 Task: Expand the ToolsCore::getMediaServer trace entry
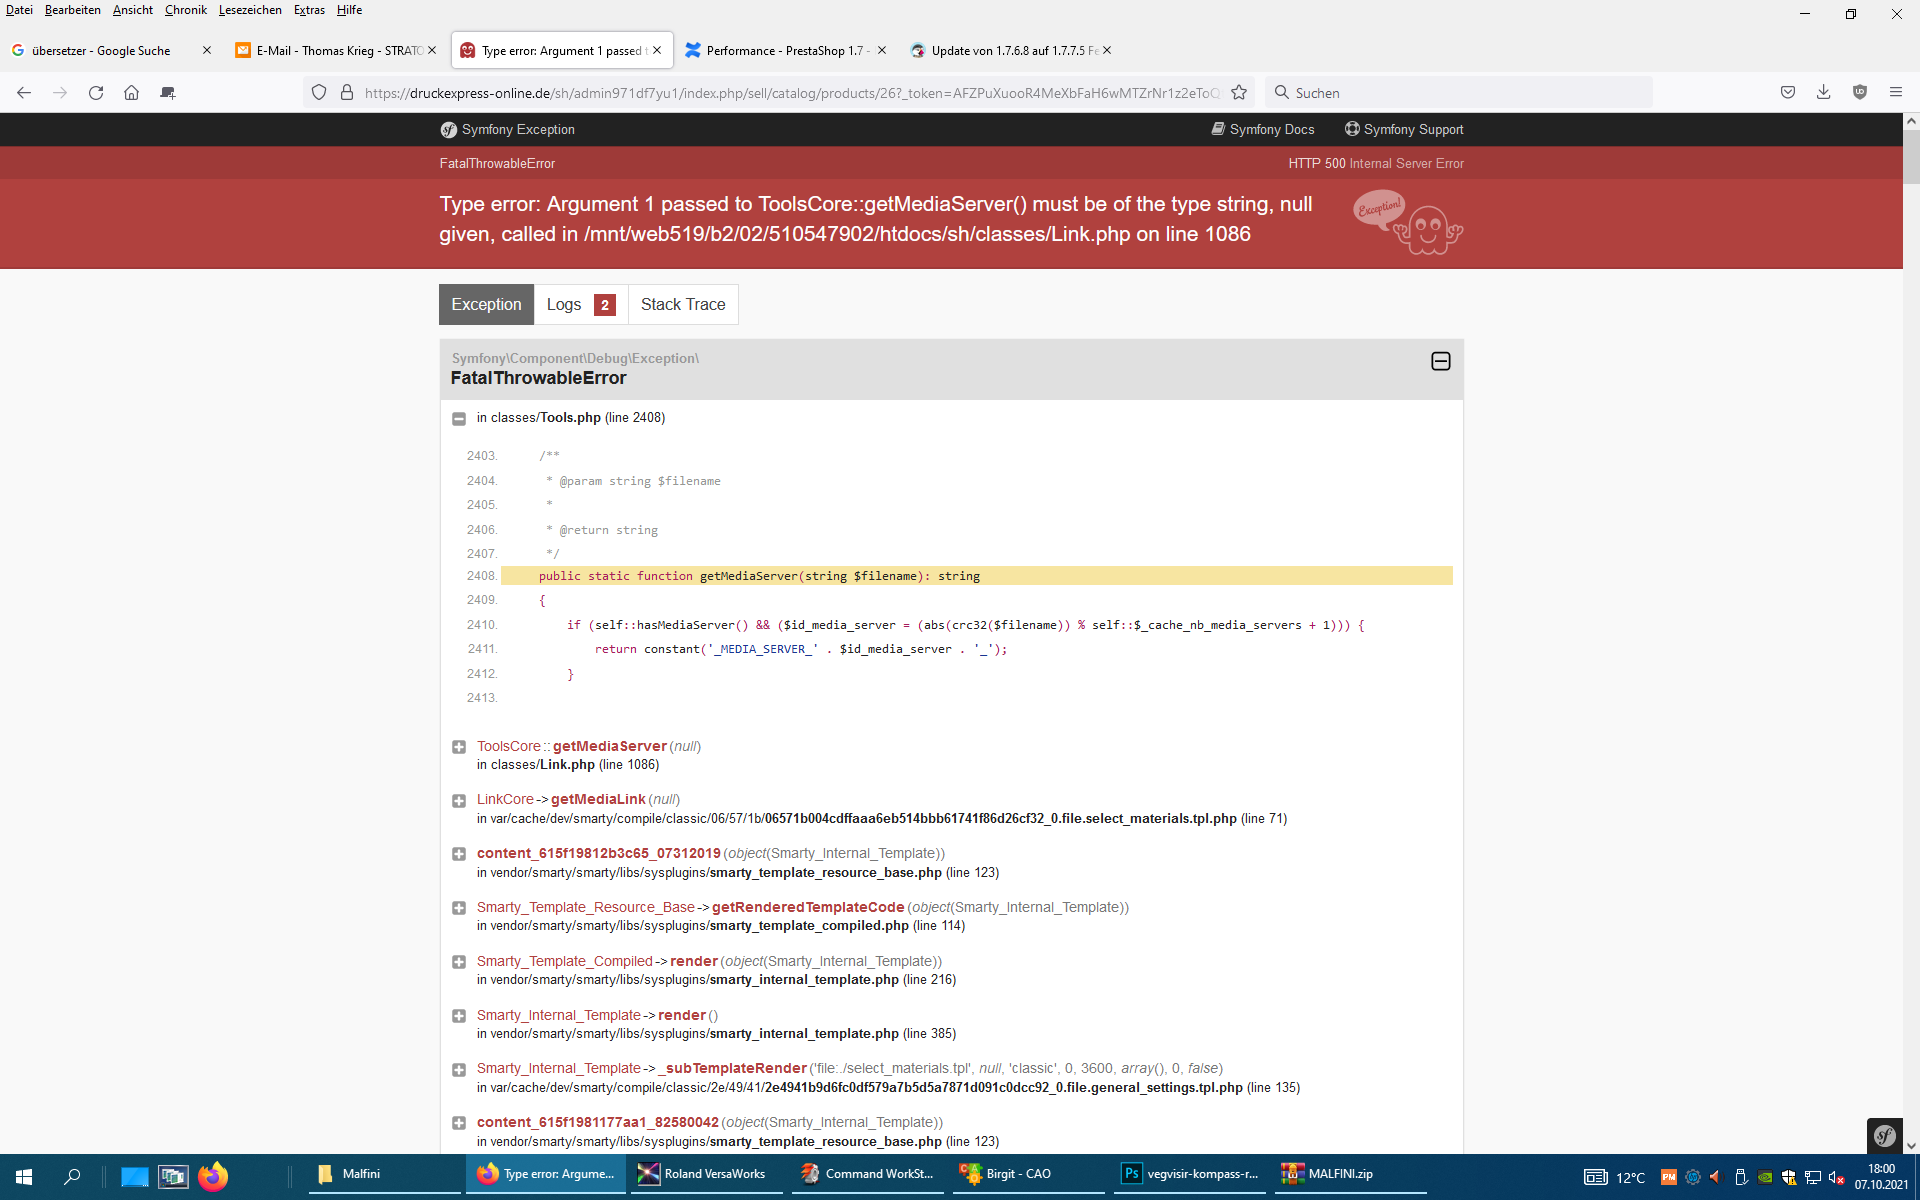459,747
